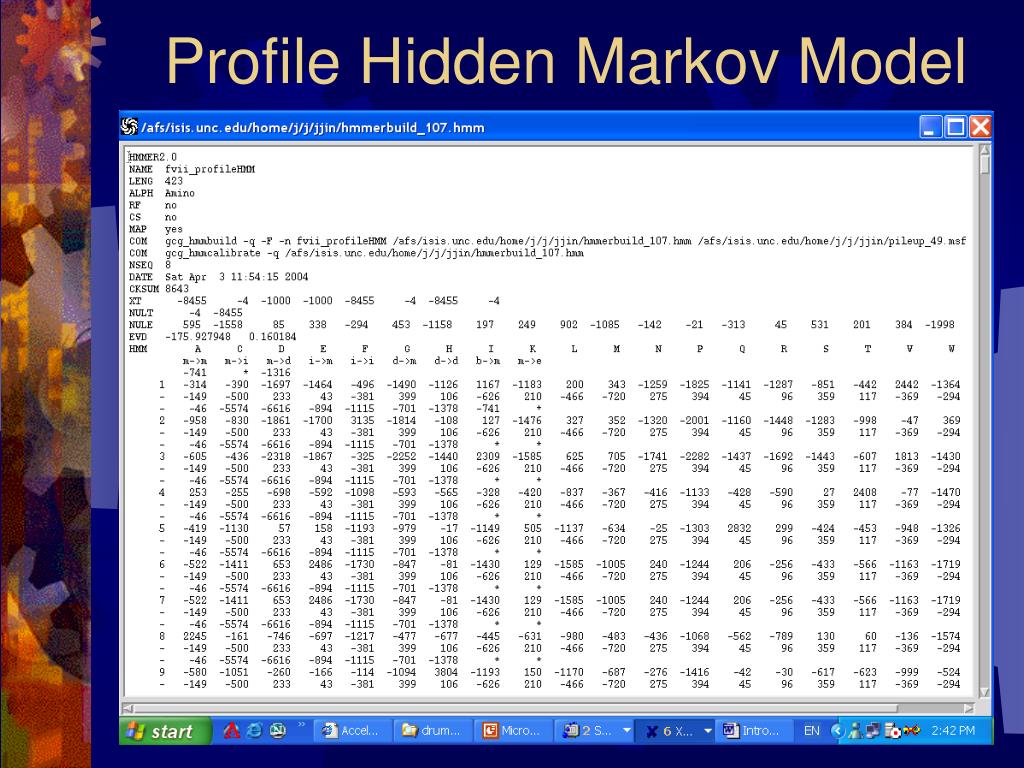Image resolution: width=1024 pixels, height=768 pixels.
Task: Launch the red Acrobat quick launch icon
Action: [x=231, y=731]
